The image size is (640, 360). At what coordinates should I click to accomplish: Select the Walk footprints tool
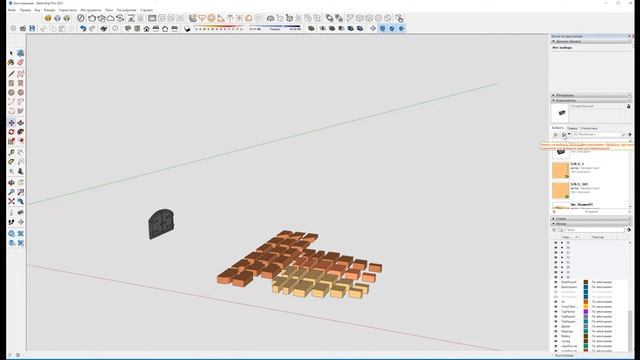(x=11, y=222)
